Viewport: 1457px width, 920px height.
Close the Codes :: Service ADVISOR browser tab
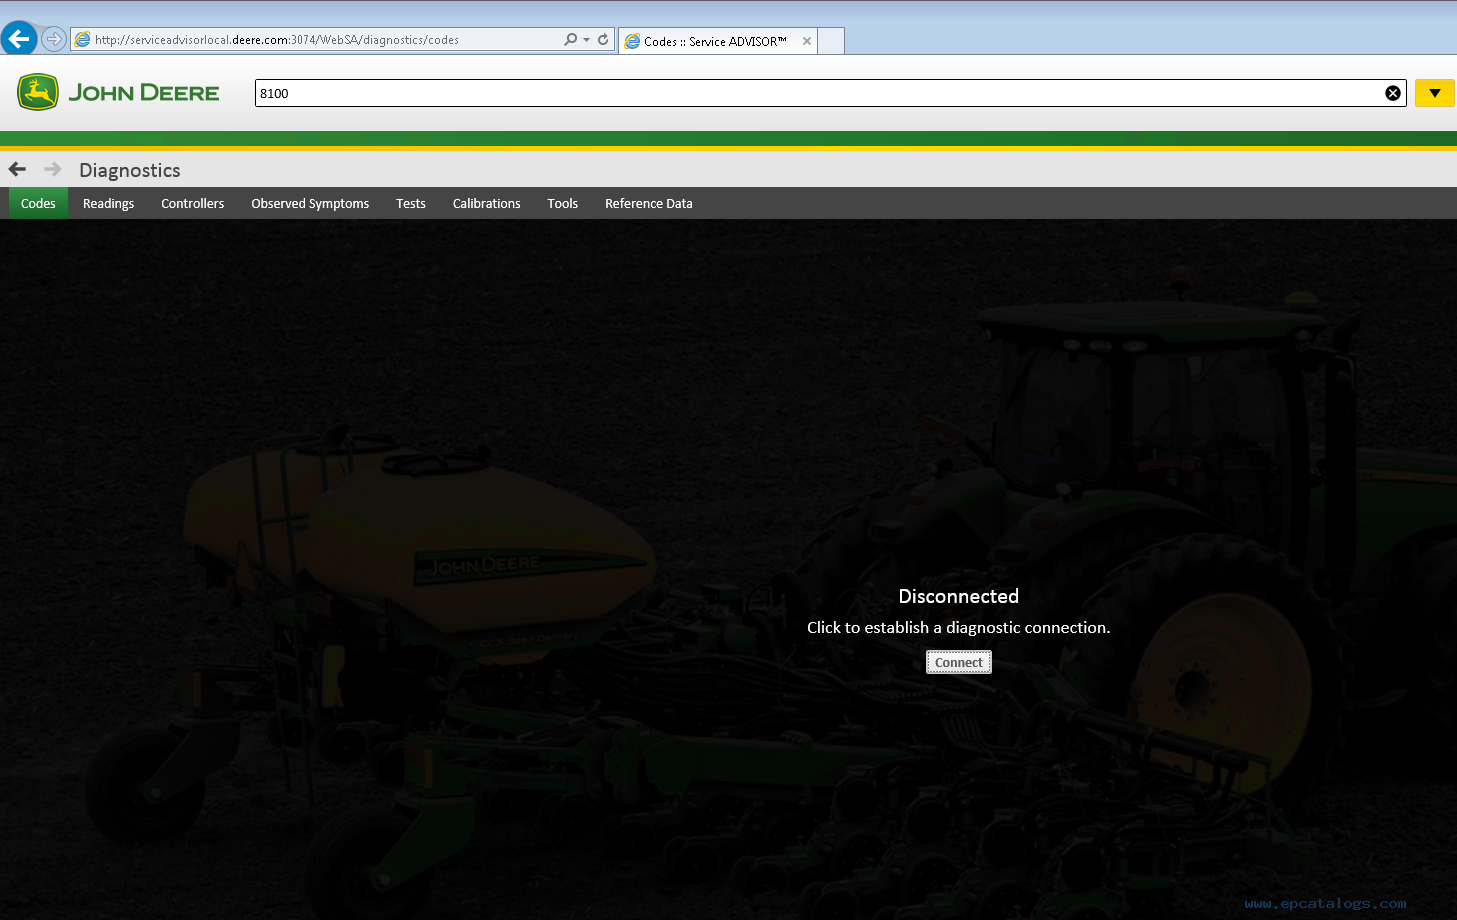coord(806,41)
